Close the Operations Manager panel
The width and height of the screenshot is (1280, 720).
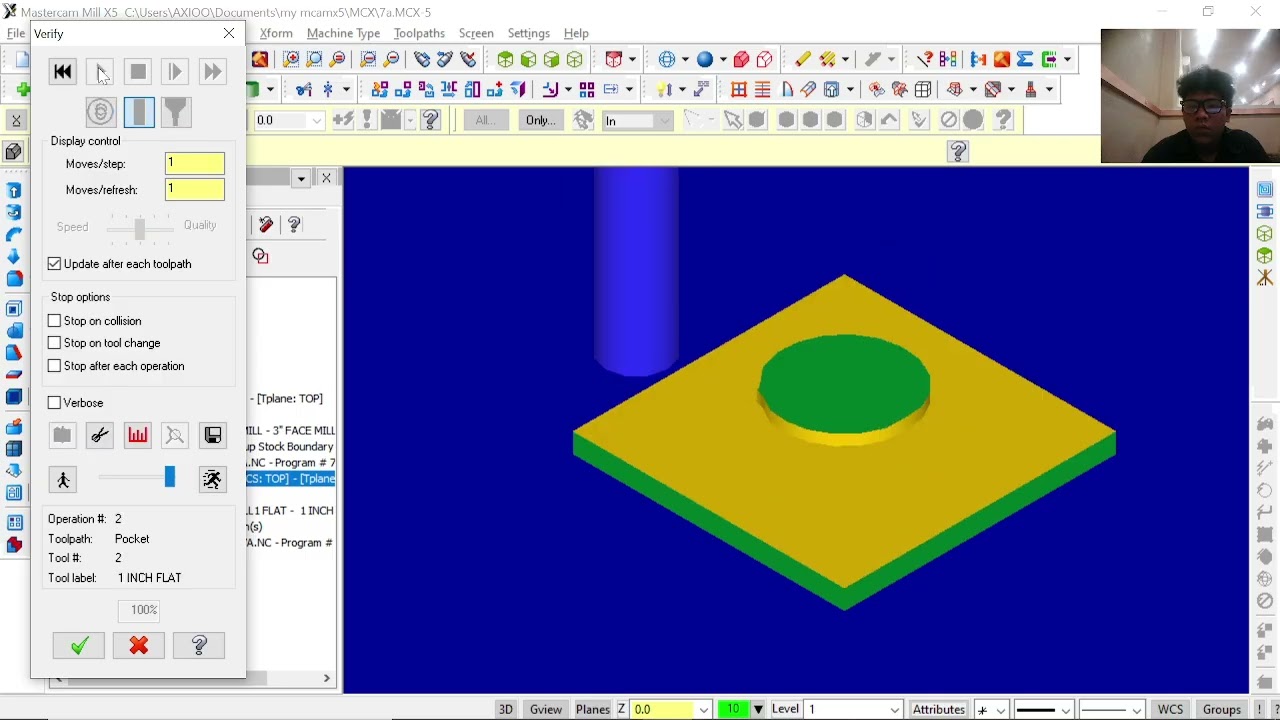click(326, 178)
